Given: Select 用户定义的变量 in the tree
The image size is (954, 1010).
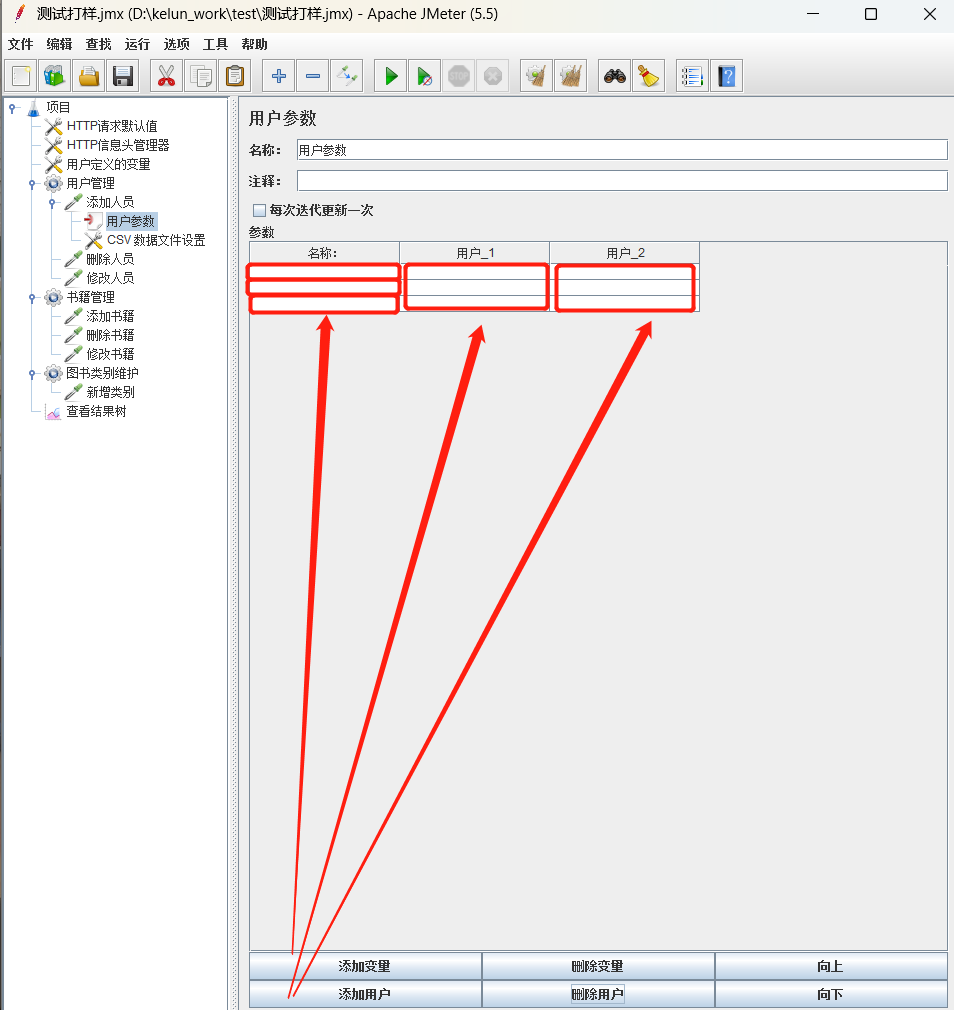Looking at the screenshot, I should pyautogui.click(x=108, y=164).
